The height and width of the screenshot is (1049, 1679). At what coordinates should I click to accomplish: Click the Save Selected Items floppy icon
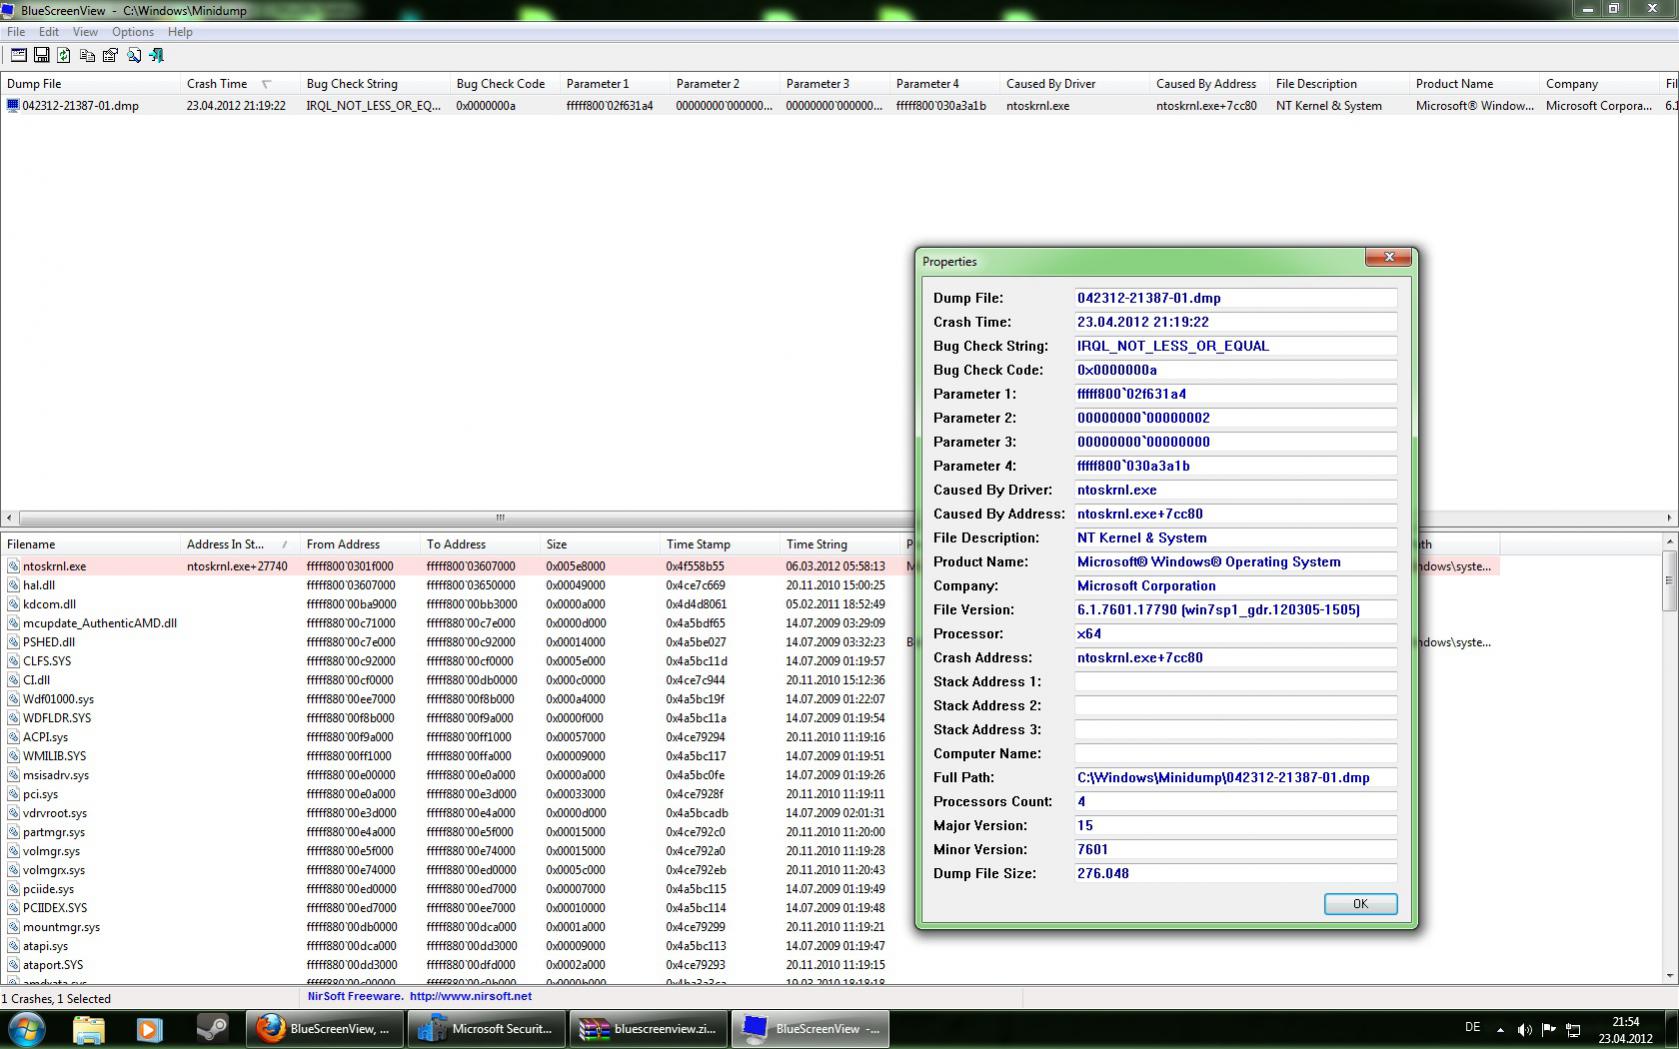click(41, 55)
